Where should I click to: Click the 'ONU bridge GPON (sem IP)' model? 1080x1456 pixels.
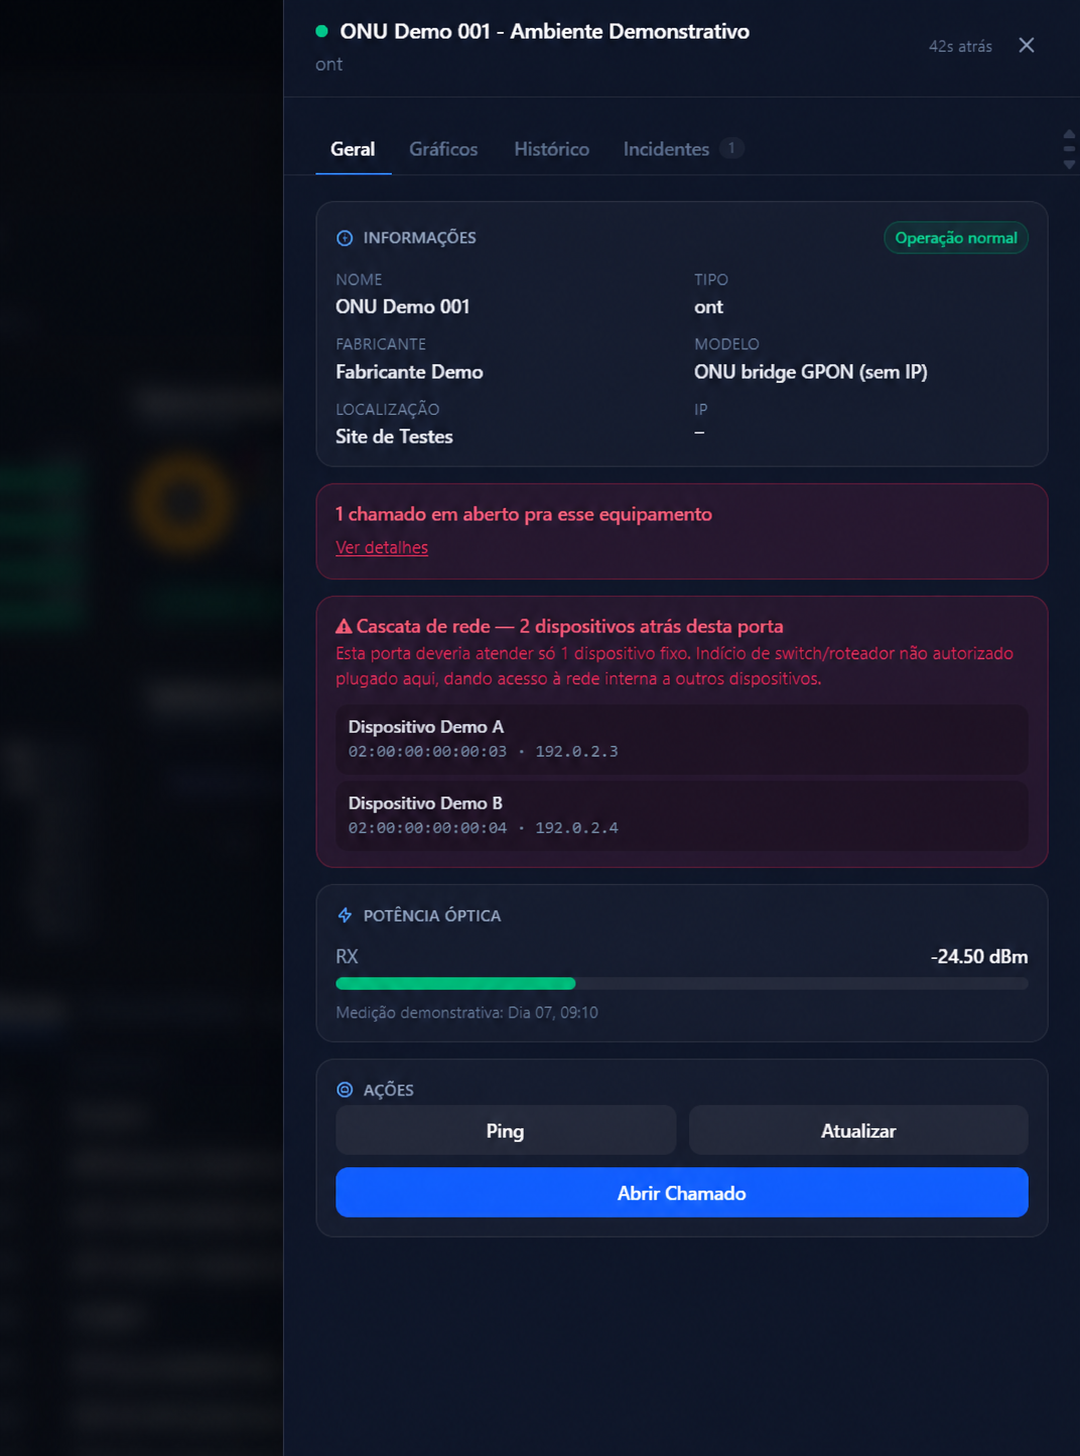click(x=811, y=372)
